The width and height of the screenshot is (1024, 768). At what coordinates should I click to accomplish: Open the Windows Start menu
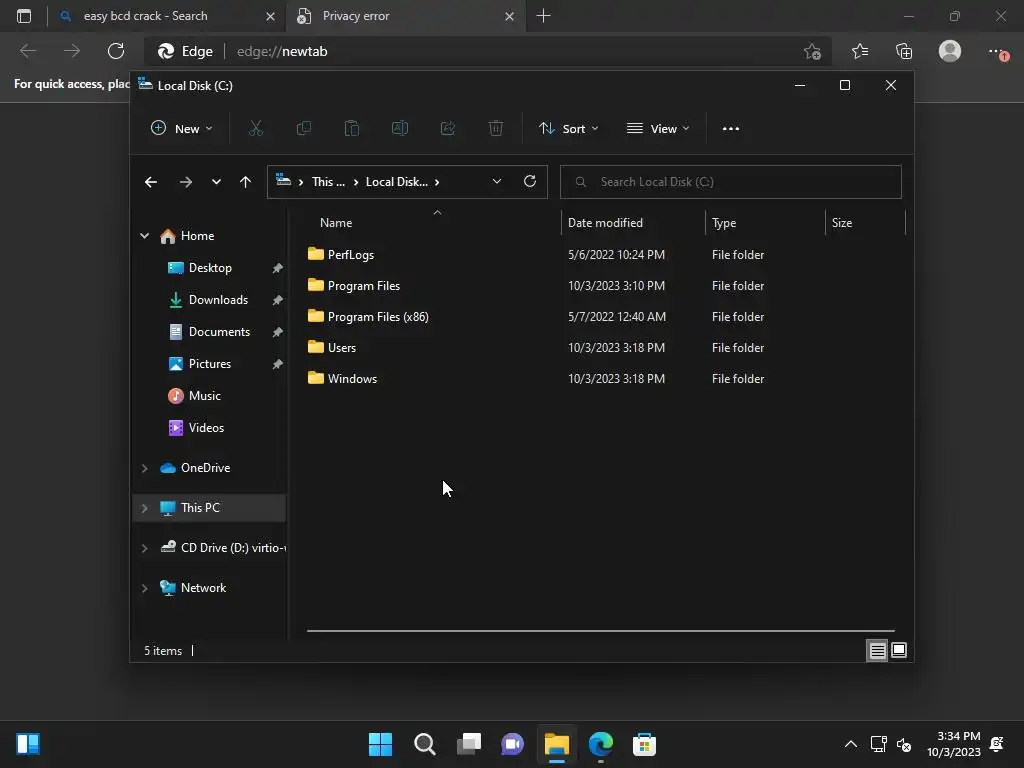(380, 744)
